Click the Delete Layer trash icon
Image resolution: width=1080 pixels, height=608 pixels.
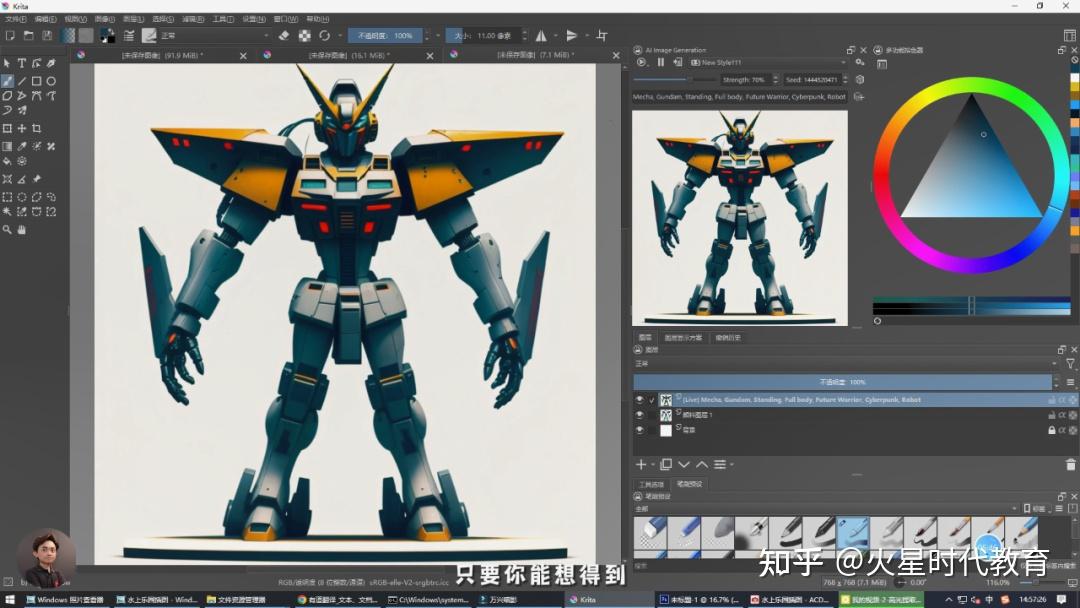coord(1070,465)
